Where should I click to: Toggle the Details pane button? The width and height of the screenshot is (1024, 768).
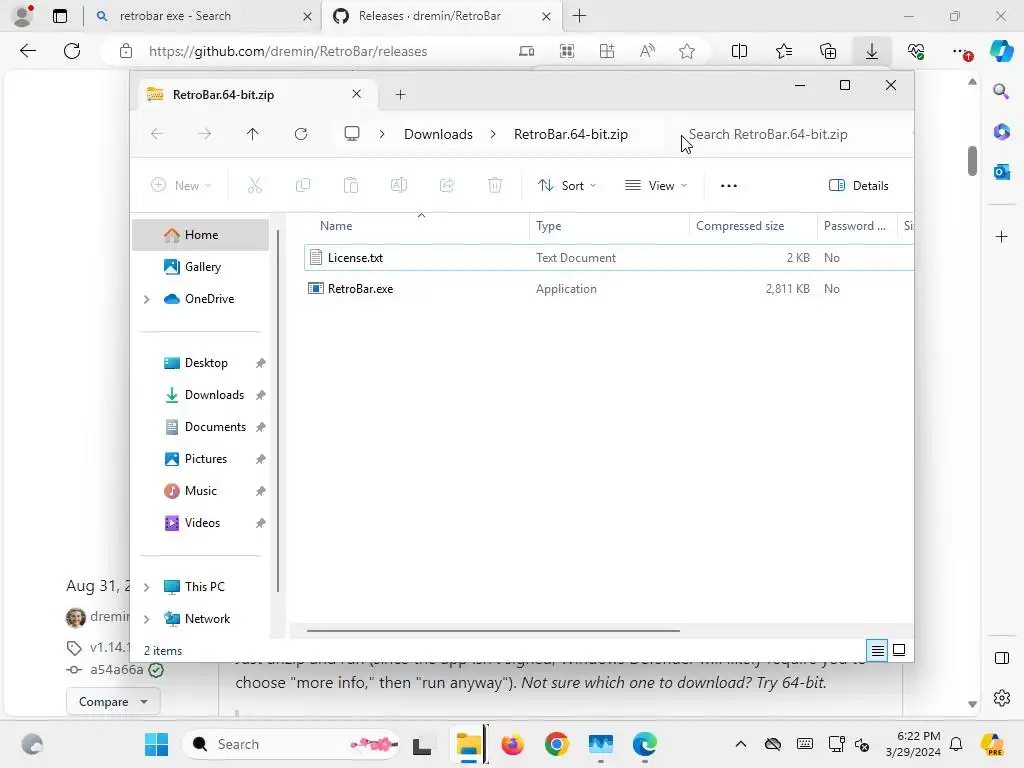coord(858,185)
